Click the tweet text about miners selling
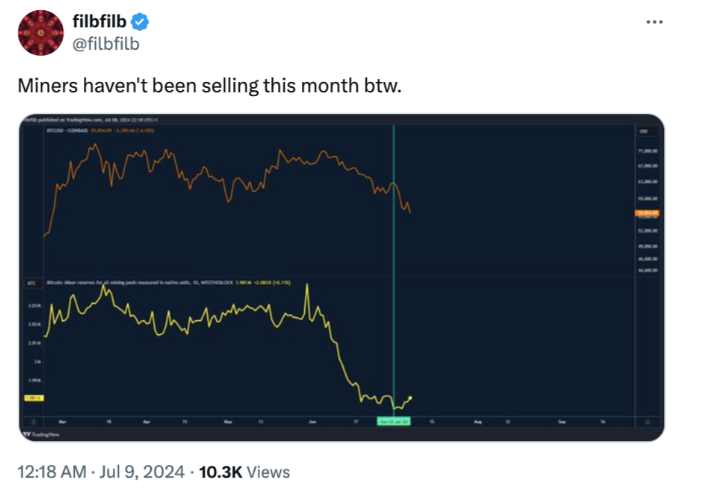 pos(210,86)
